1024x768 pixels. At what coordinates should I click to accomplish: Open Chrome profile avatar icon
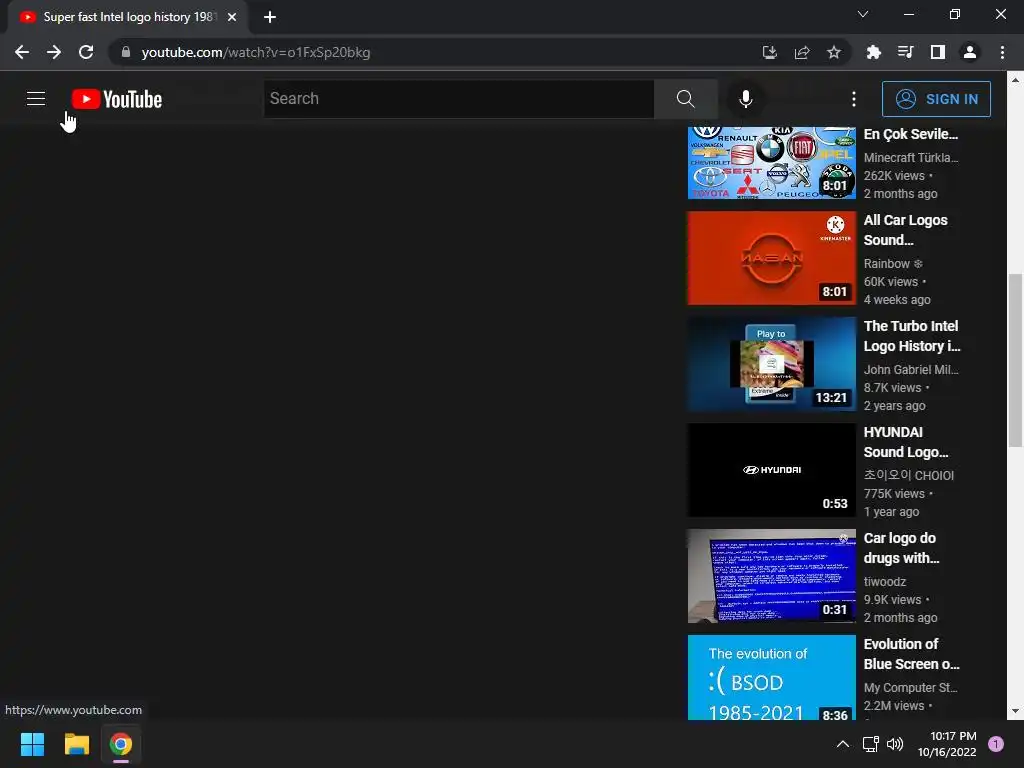click(x=970, y=52)
